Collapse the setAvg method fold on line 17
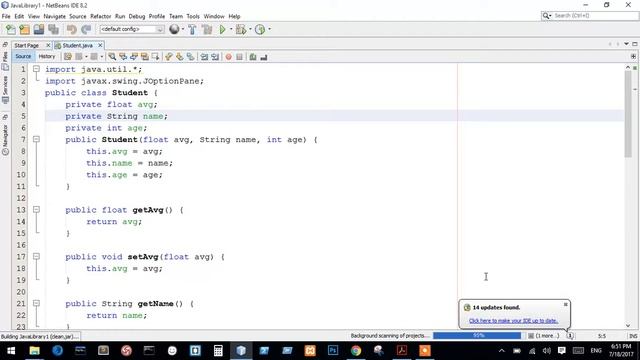Screen dimensions: 640x360 pyautogui.click(x=36, y=256)
